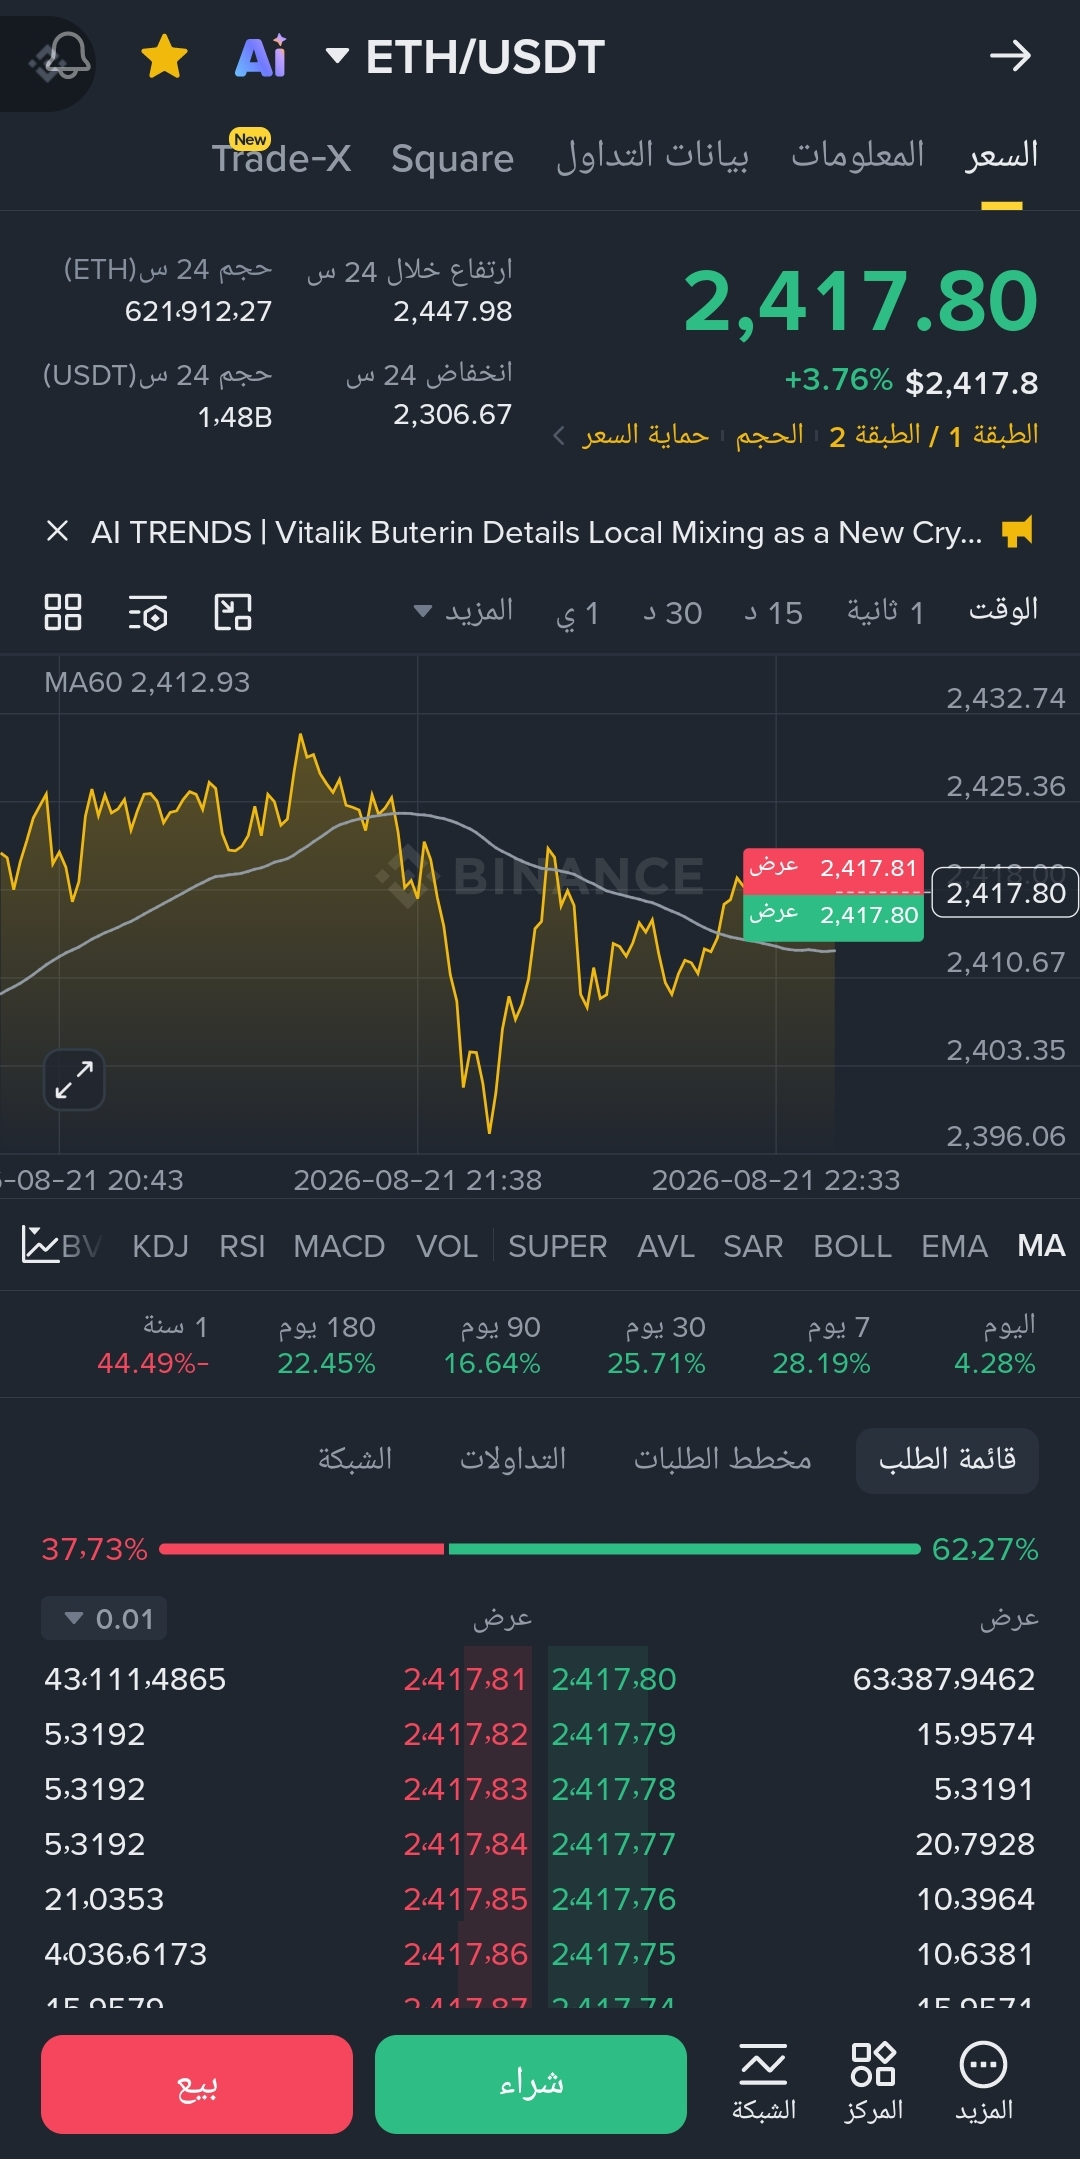Screen dimensions: 1080x2159
Task: Select the AVL overlay indicator
Action: (666, 1246)
